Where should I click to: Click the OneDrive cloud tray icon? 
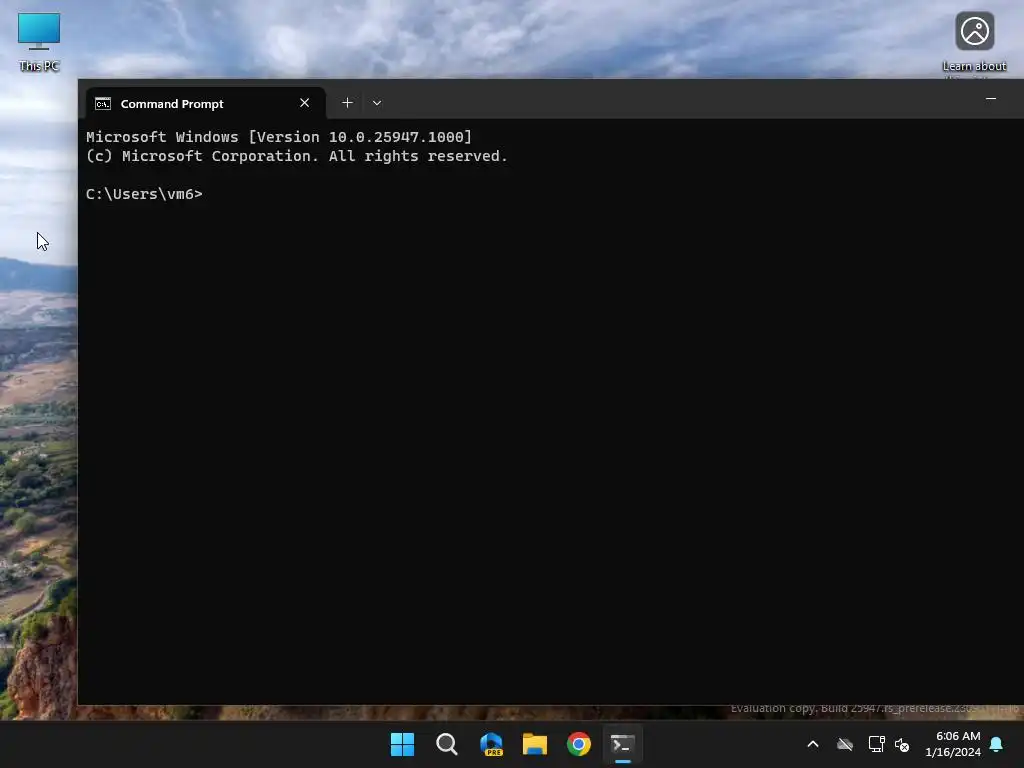pyautogui.click(x=845, y=744)
